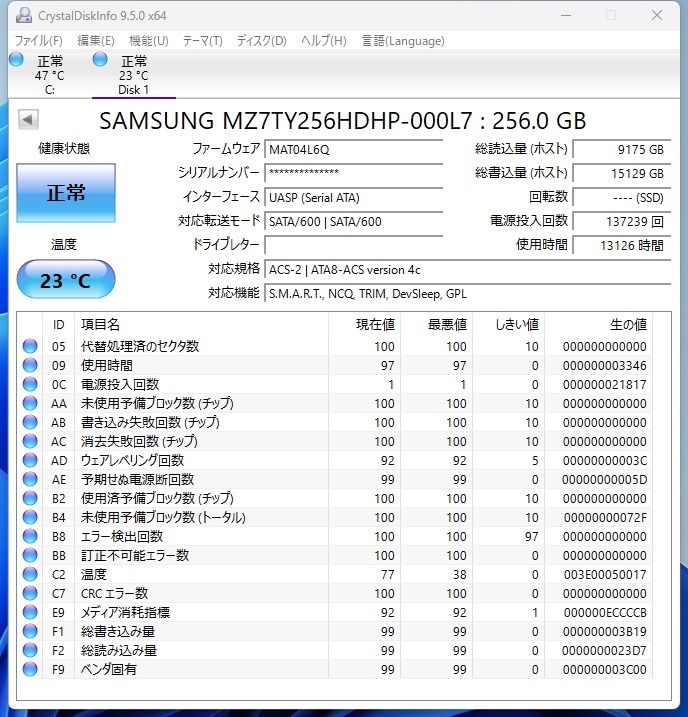Click rotation rate value ---- (SSD)
Viewport: 688px width, 717px height.
click(x=622, y=198)
